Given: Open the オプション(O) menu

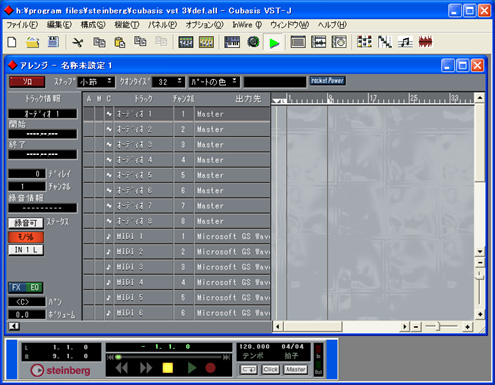Looking at the screenshot, I should [204, 25].
